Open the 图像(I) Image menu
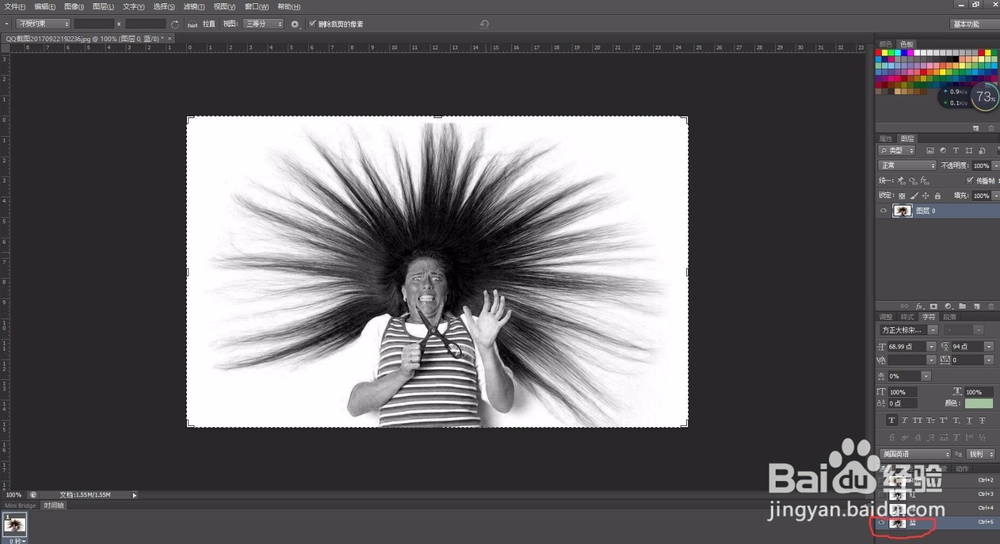Screen dimensions: 1000x544 coord(74,6)
